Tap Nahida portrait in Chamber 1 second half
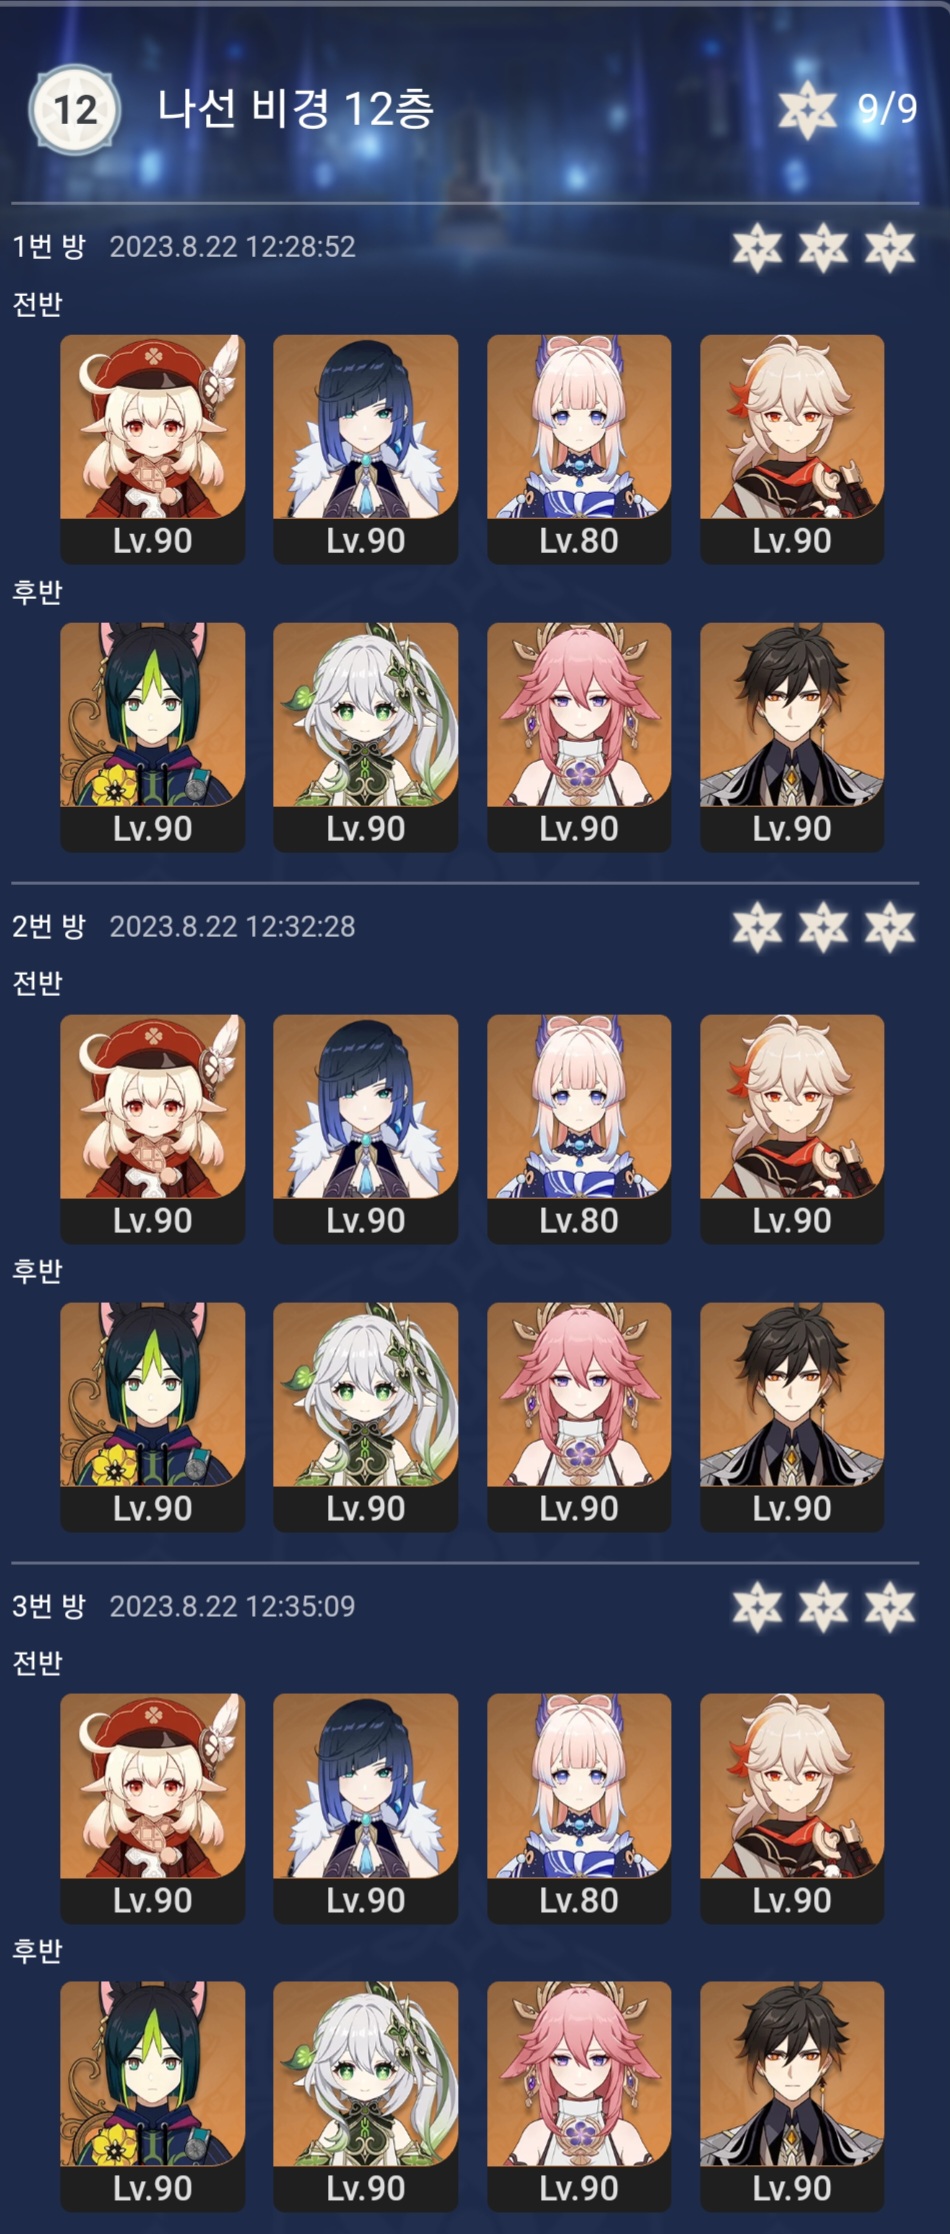This screenshot has height=2234, width=950. pos(365,737)
